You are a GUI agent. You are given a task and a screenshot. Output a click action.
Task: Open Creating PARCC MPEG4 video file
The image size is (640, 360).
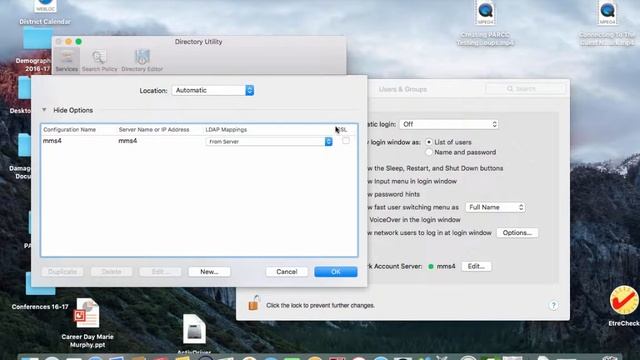pos(485,13)
